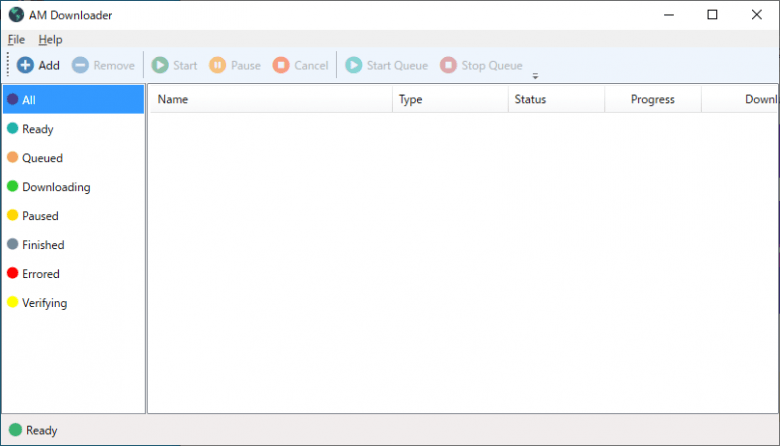Open the Help menu
The height and width of the screenshot is (446, 780).
tap(50, 40)
